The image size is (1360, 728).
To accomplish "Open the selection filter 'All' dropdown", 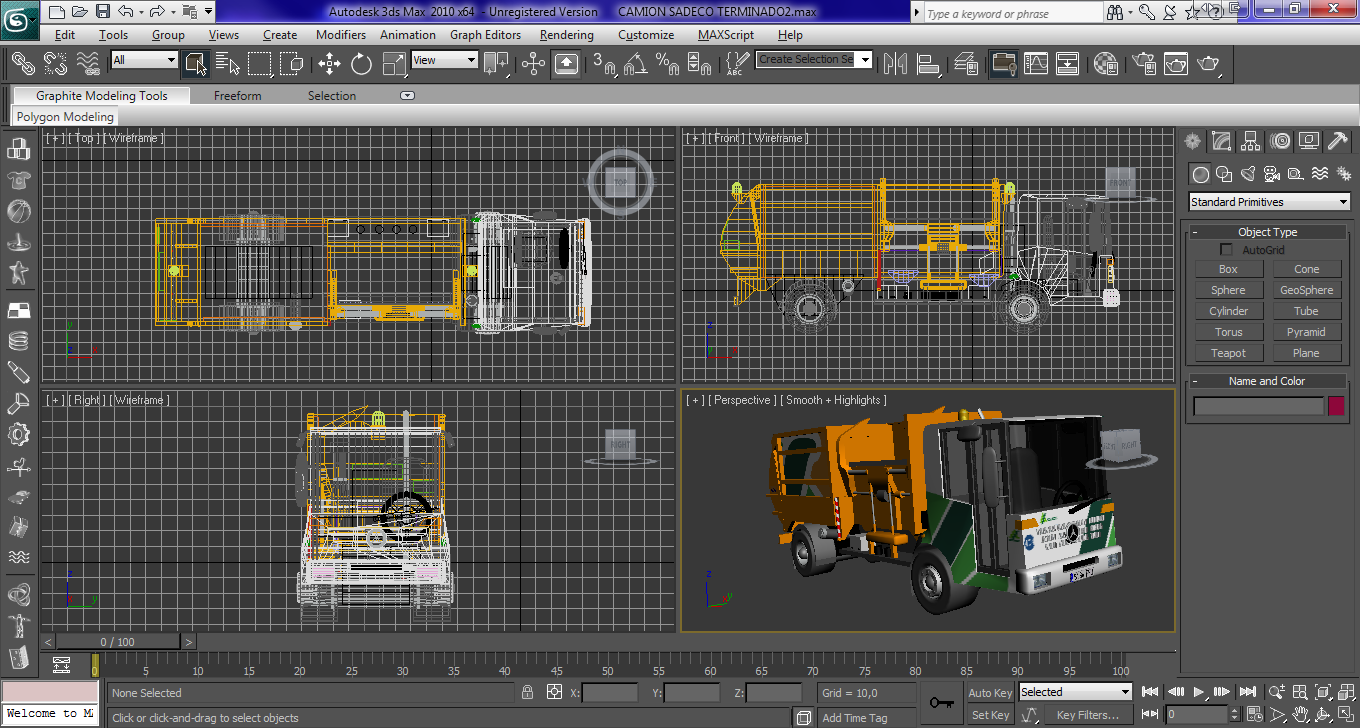I will 144,60.
